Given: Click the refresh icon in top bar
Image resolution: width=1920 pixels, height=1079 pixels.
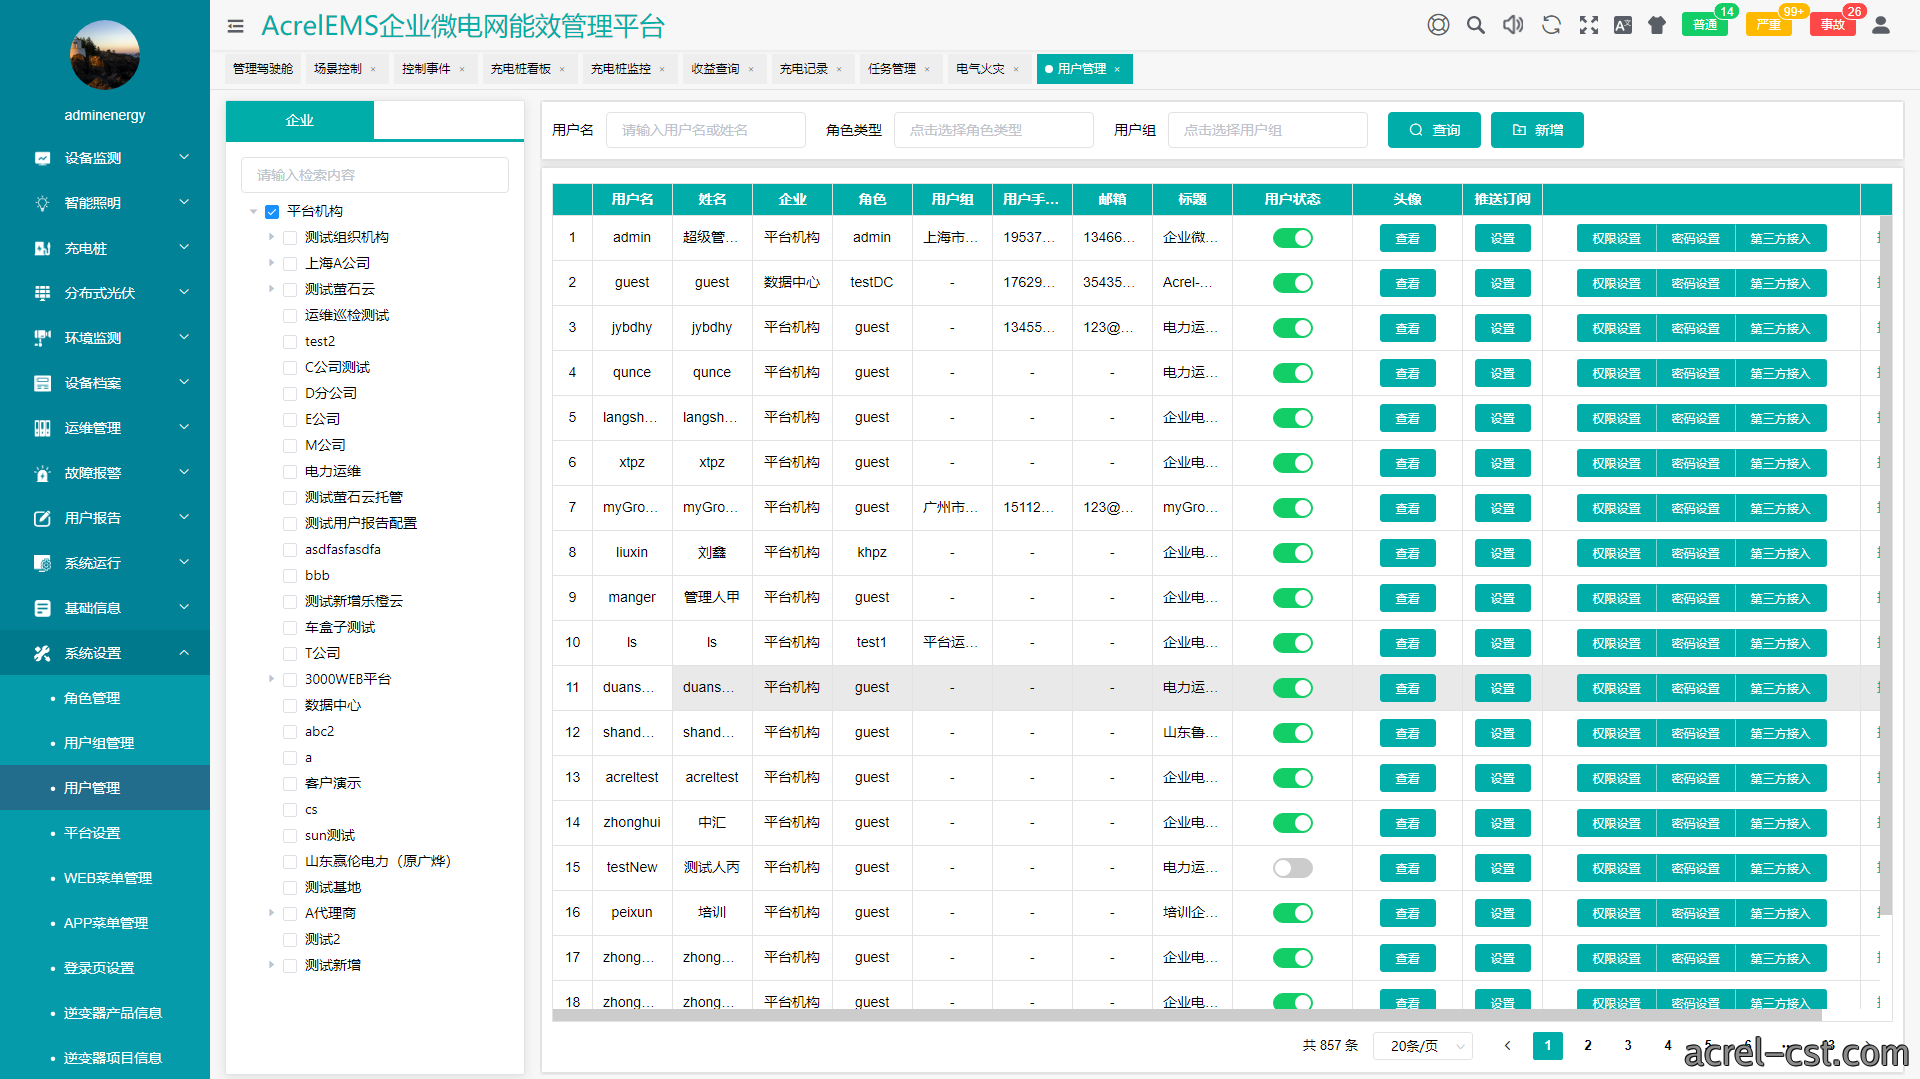Looking at the screenshot, I should (1551, 25).
